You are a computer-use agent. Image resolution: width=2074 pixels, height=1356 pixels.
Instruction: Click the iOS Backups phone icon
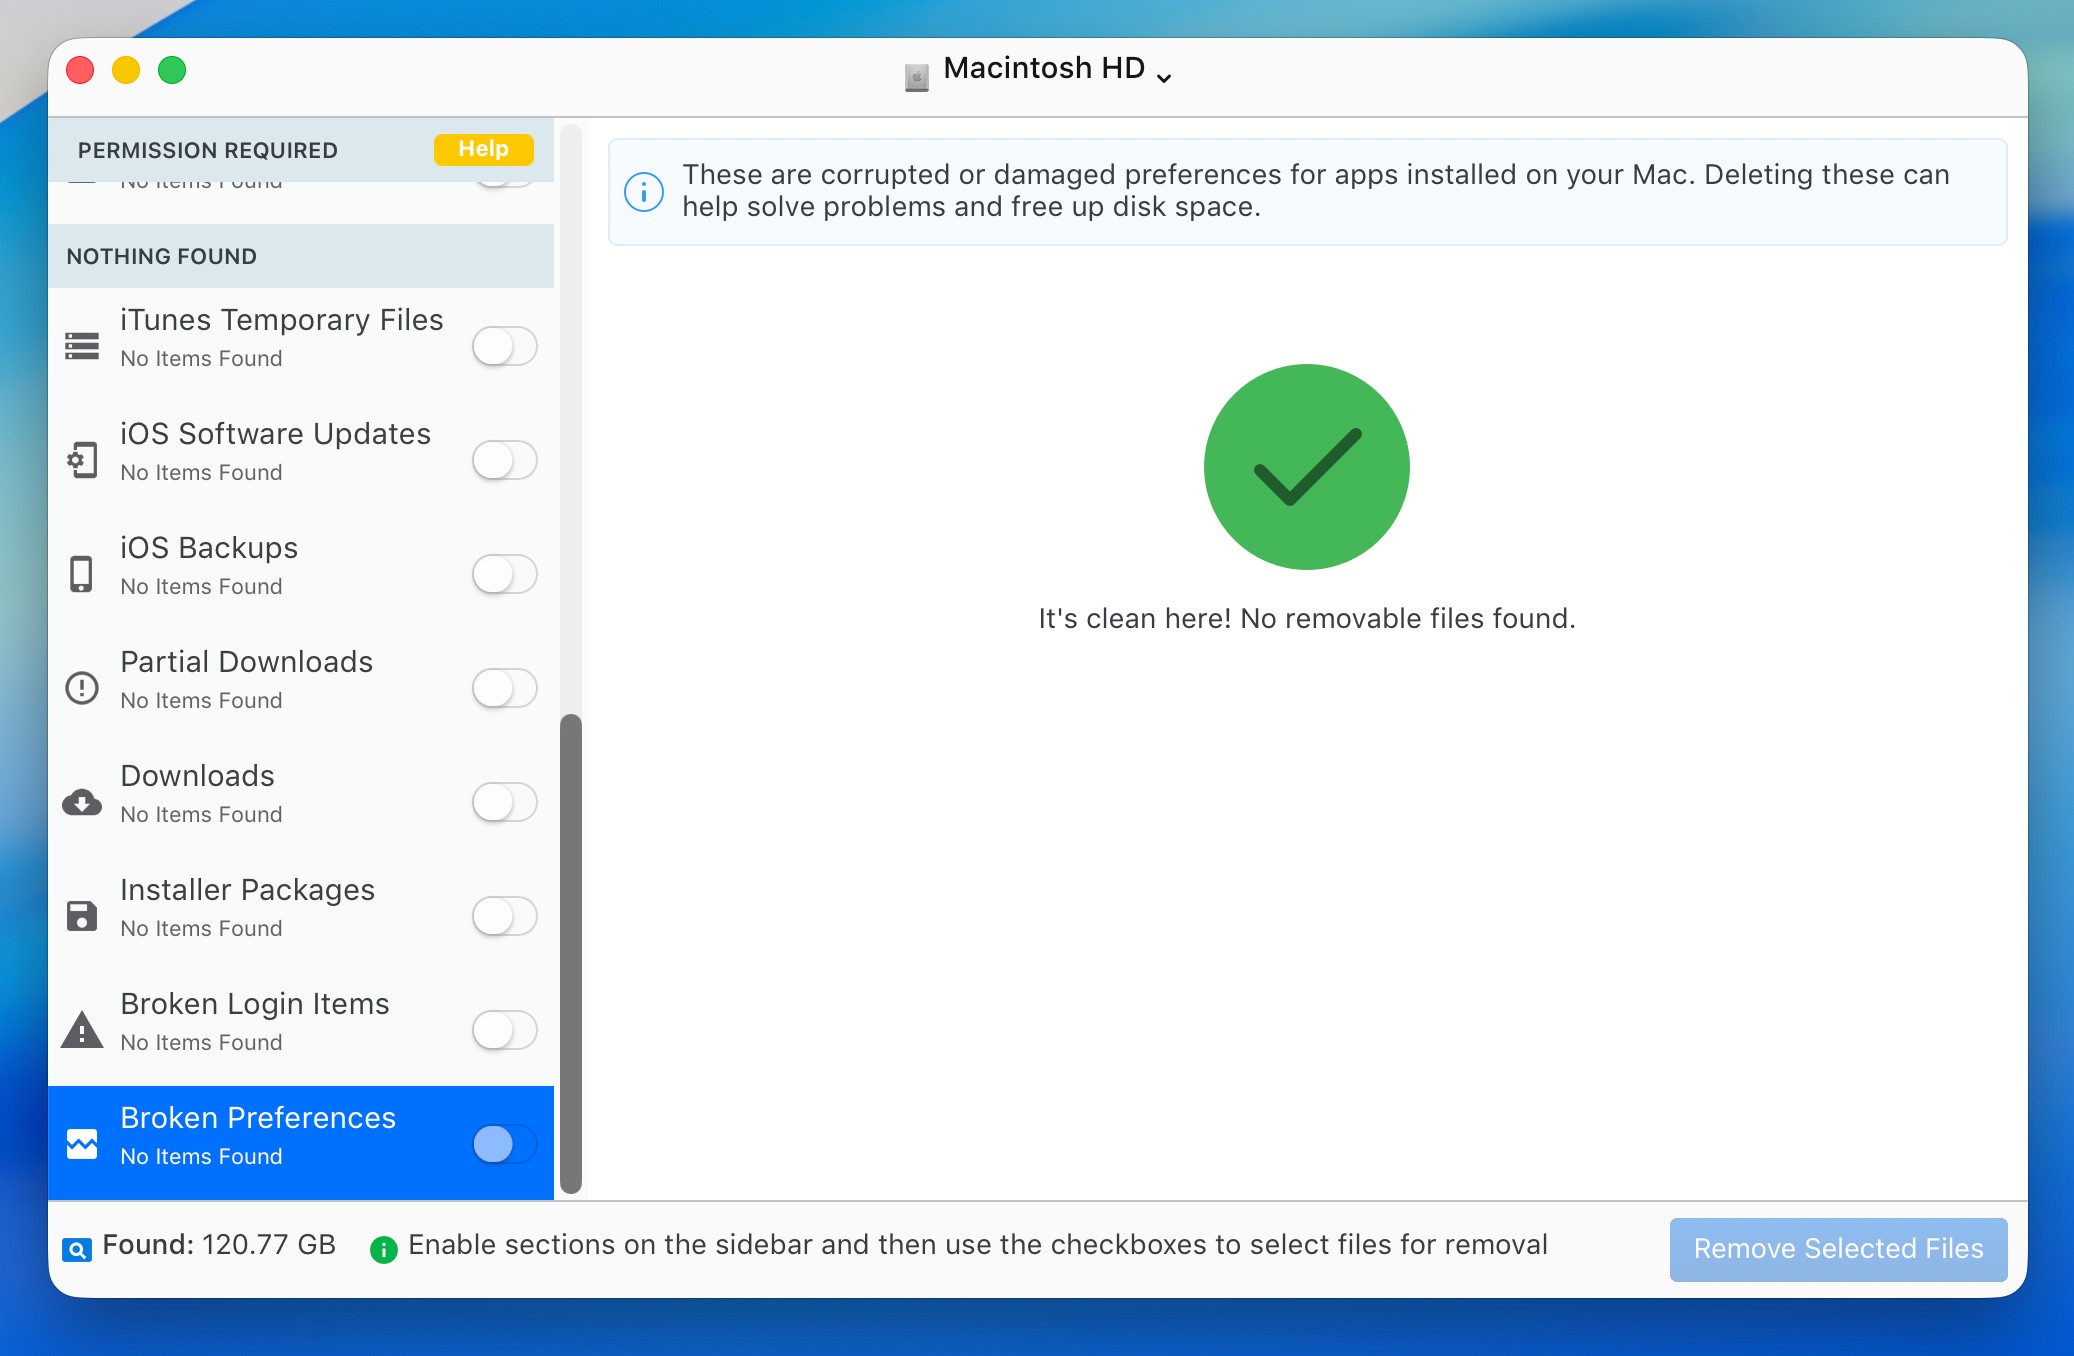[x=82, y=574]
